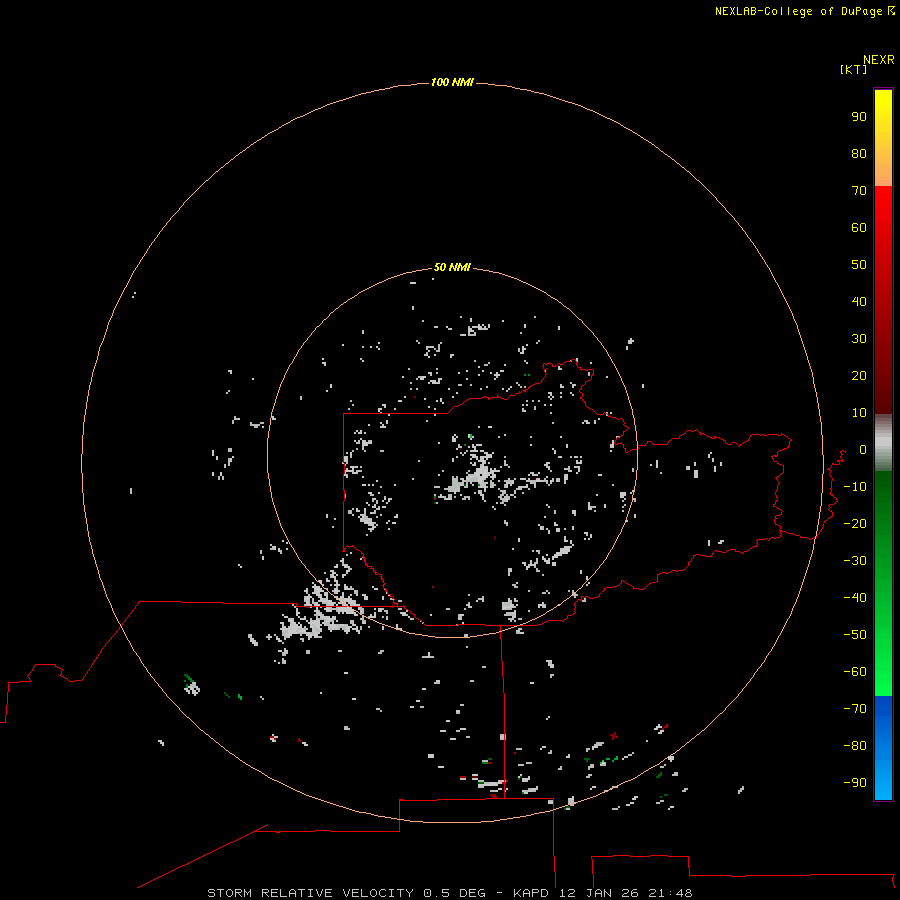The height and width of the screenshot is (900, 900).
Task: Click the 0 label on the velocity scale
Action: [863, 449]
